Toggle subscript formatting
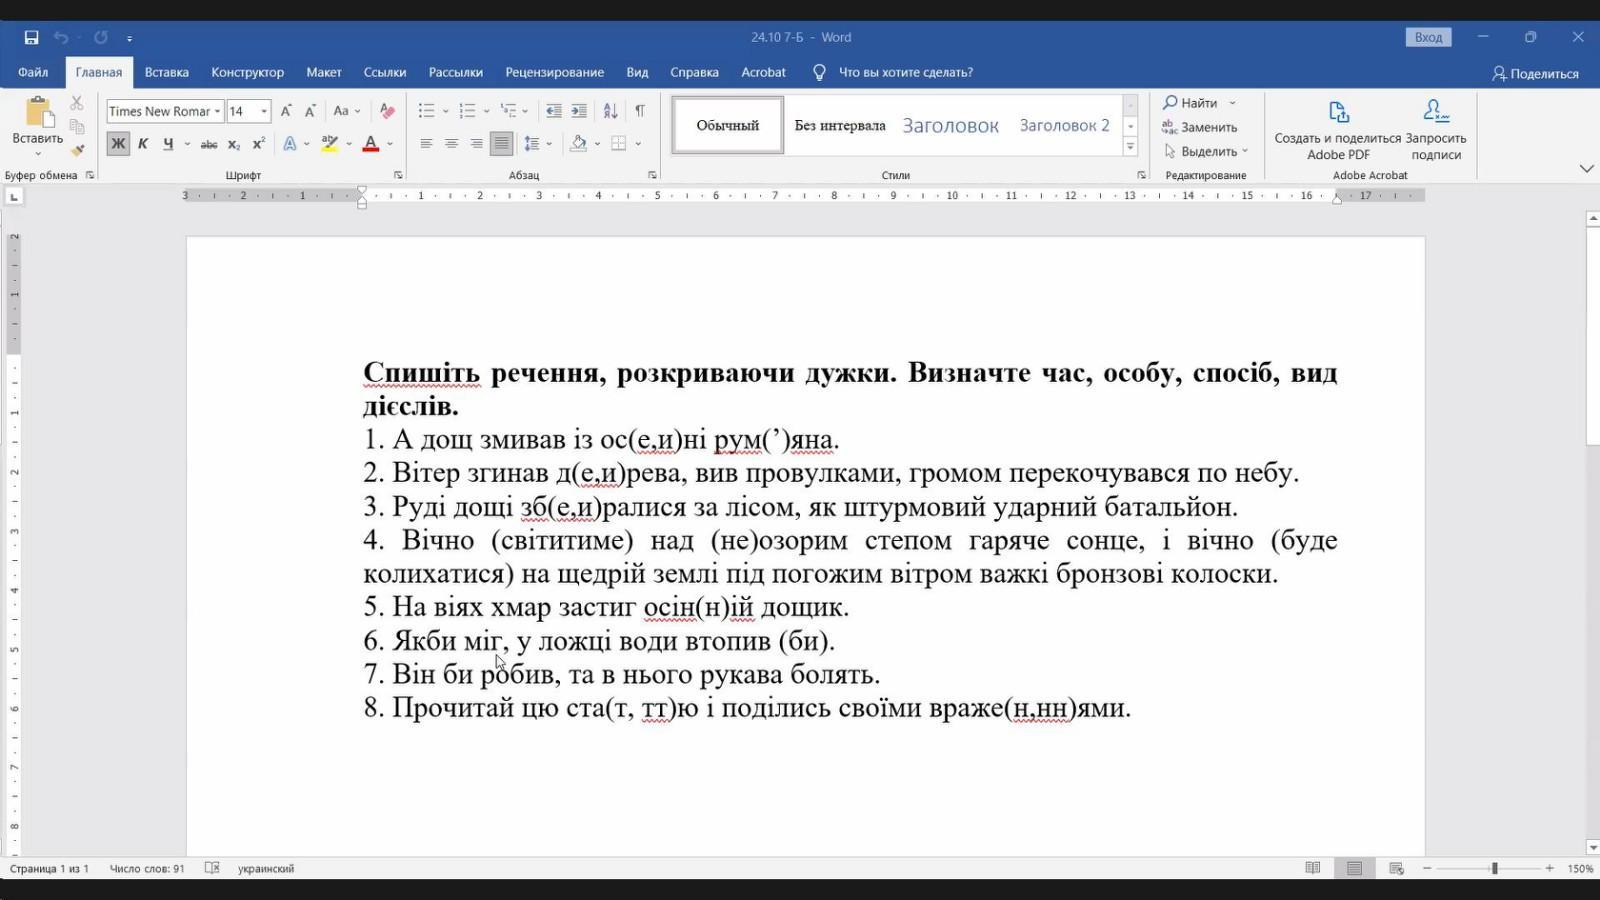The height and width of the screenshot is (900, 1600). (234, 144)
